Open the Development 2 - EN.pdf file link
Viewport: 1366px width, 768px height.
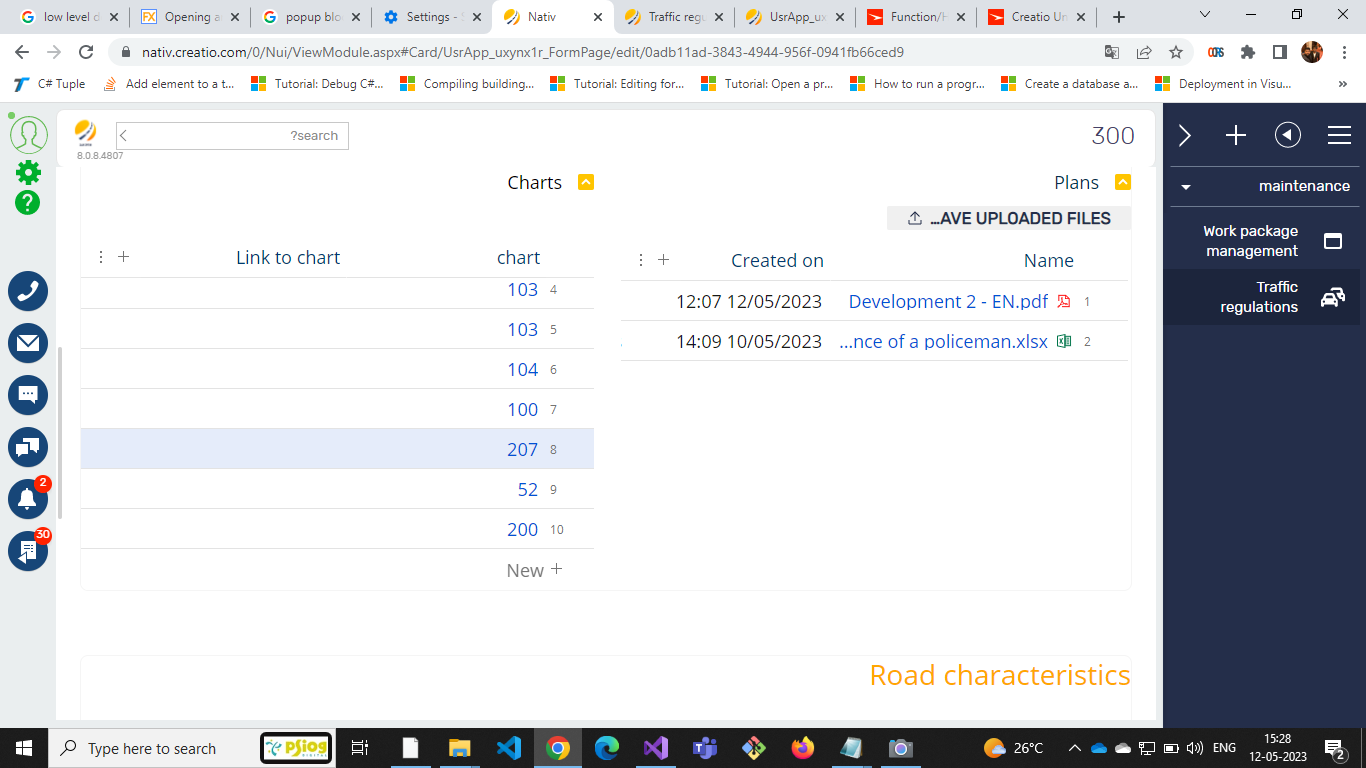[x=948, y=301]
